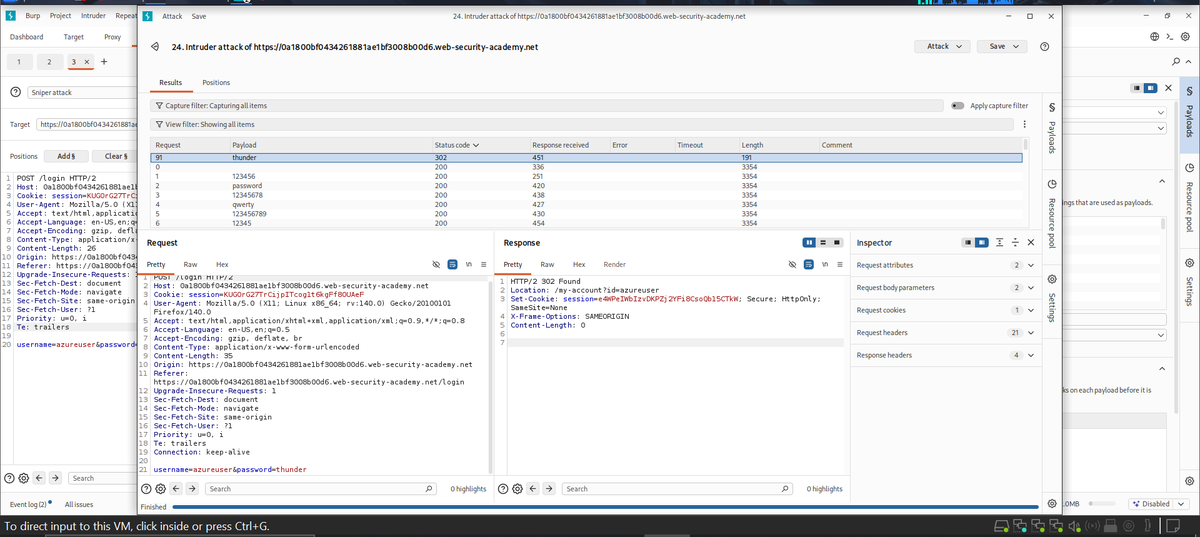Open Request search settings gear
This screenshot has height=537, width=1200.
coord(162,489)
